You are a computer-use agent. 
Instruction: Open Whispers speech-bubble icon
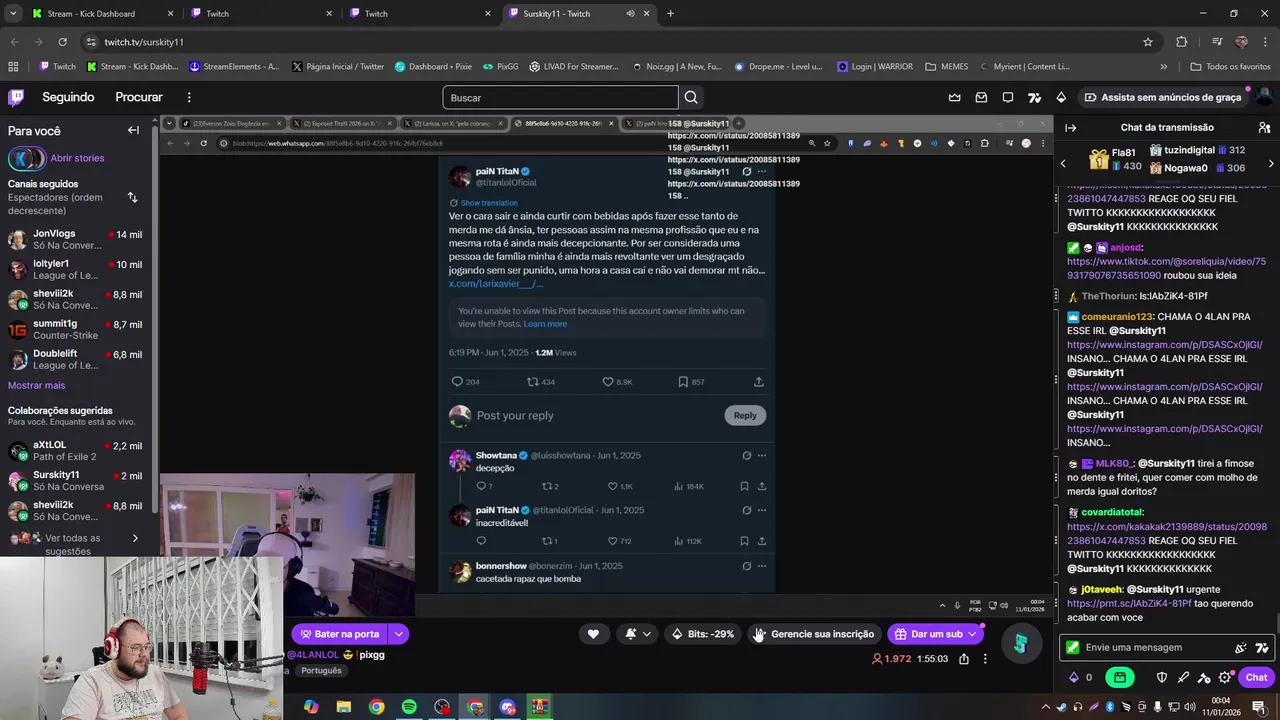tap(1008, 97)
